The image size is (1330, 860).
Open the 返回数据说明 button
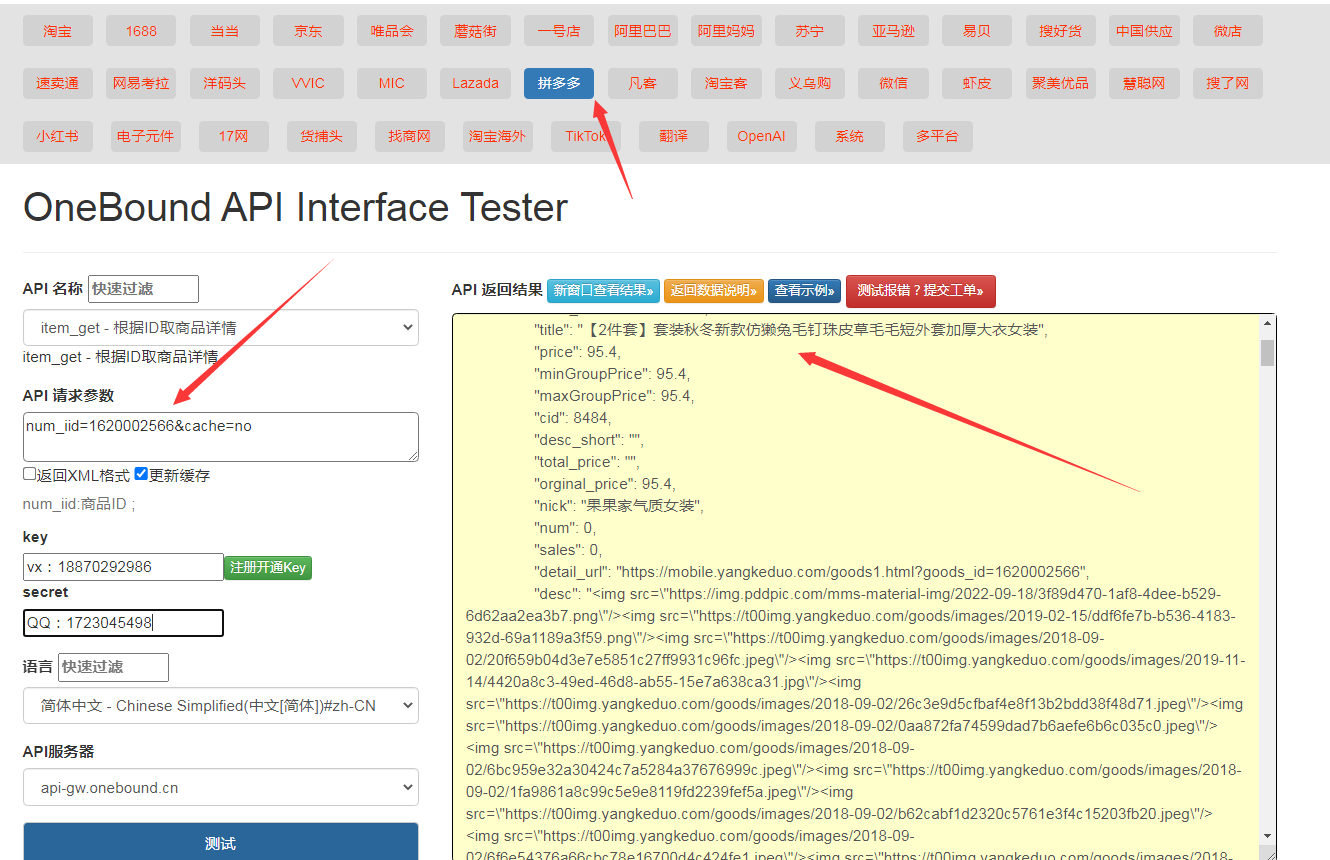pyautogui.click(x=714, y=291)
